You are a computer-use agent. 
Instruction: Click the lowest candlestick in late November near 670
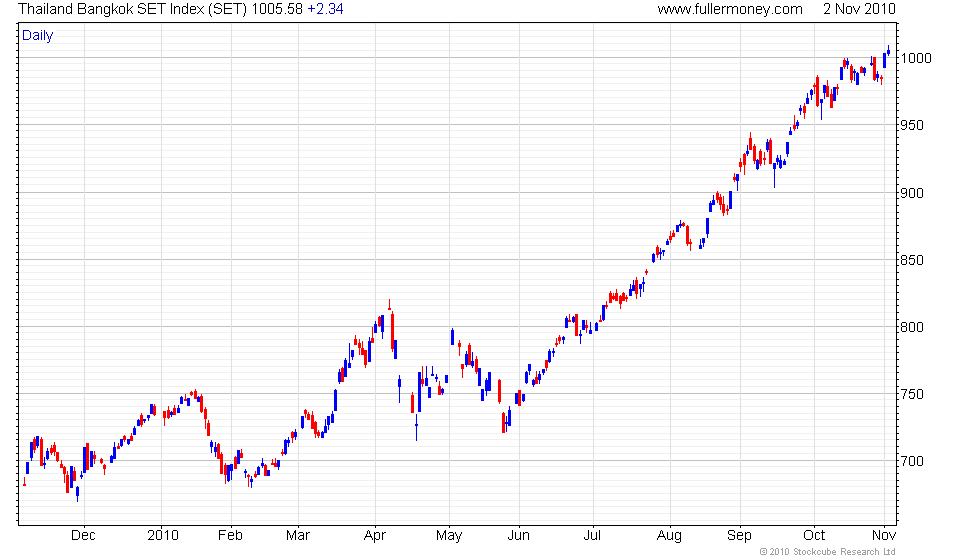tap(78, 493)
